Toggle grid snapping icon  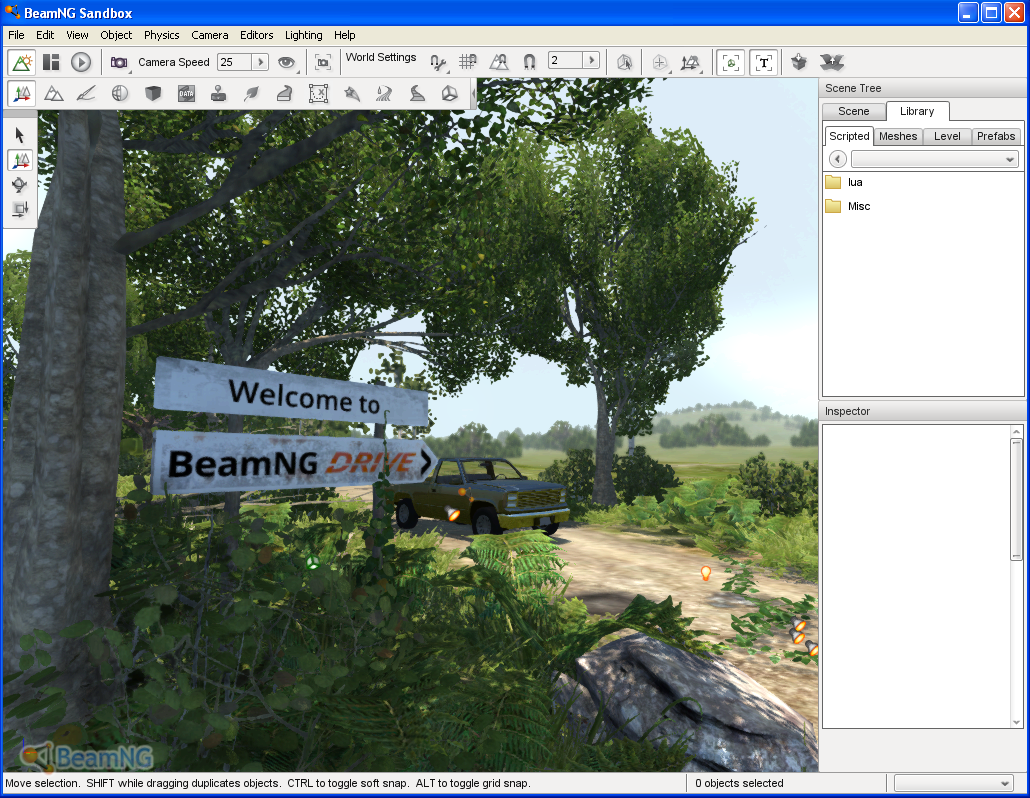tap(468, 62)
